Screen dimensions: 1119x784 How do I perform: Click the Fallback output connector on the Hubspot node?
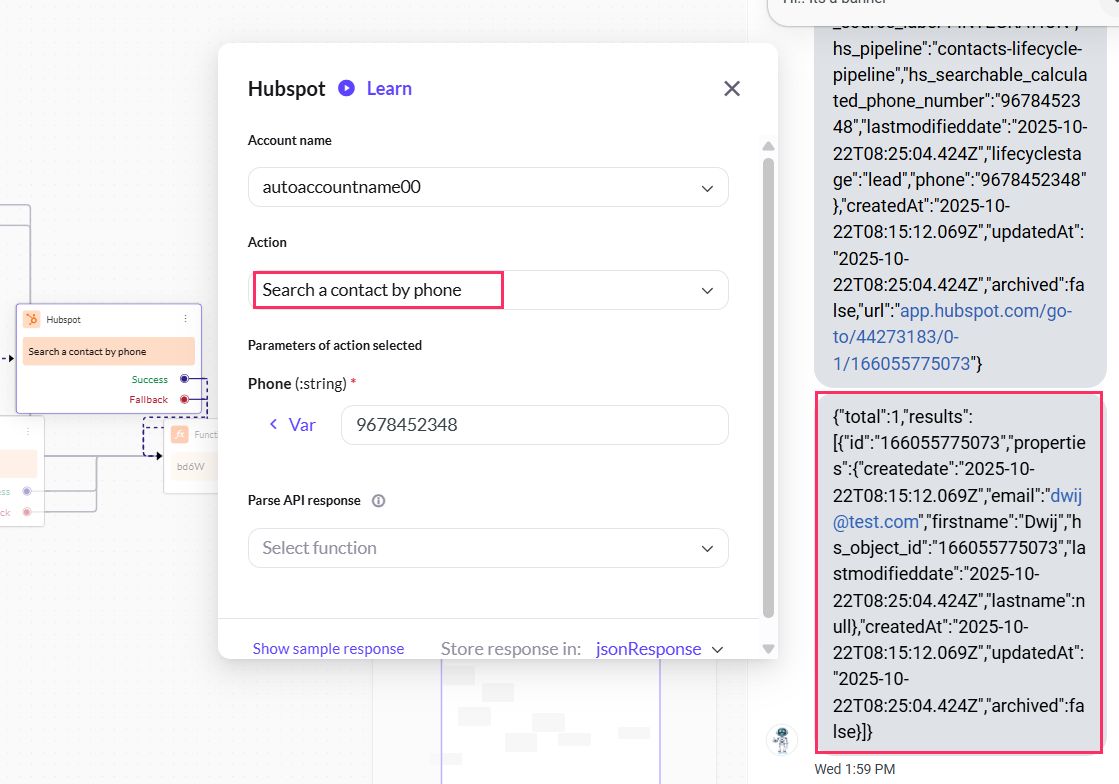coord(184,399)
